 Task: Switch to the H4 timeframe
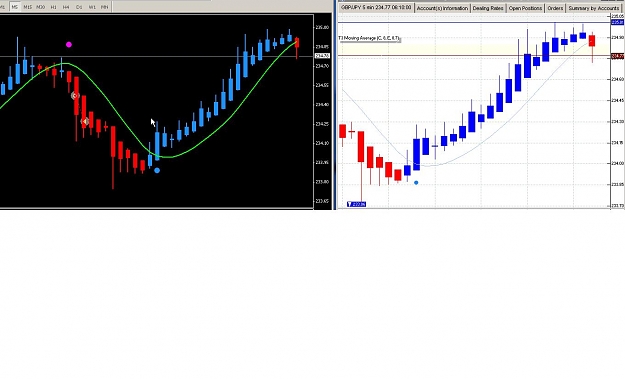66,7
